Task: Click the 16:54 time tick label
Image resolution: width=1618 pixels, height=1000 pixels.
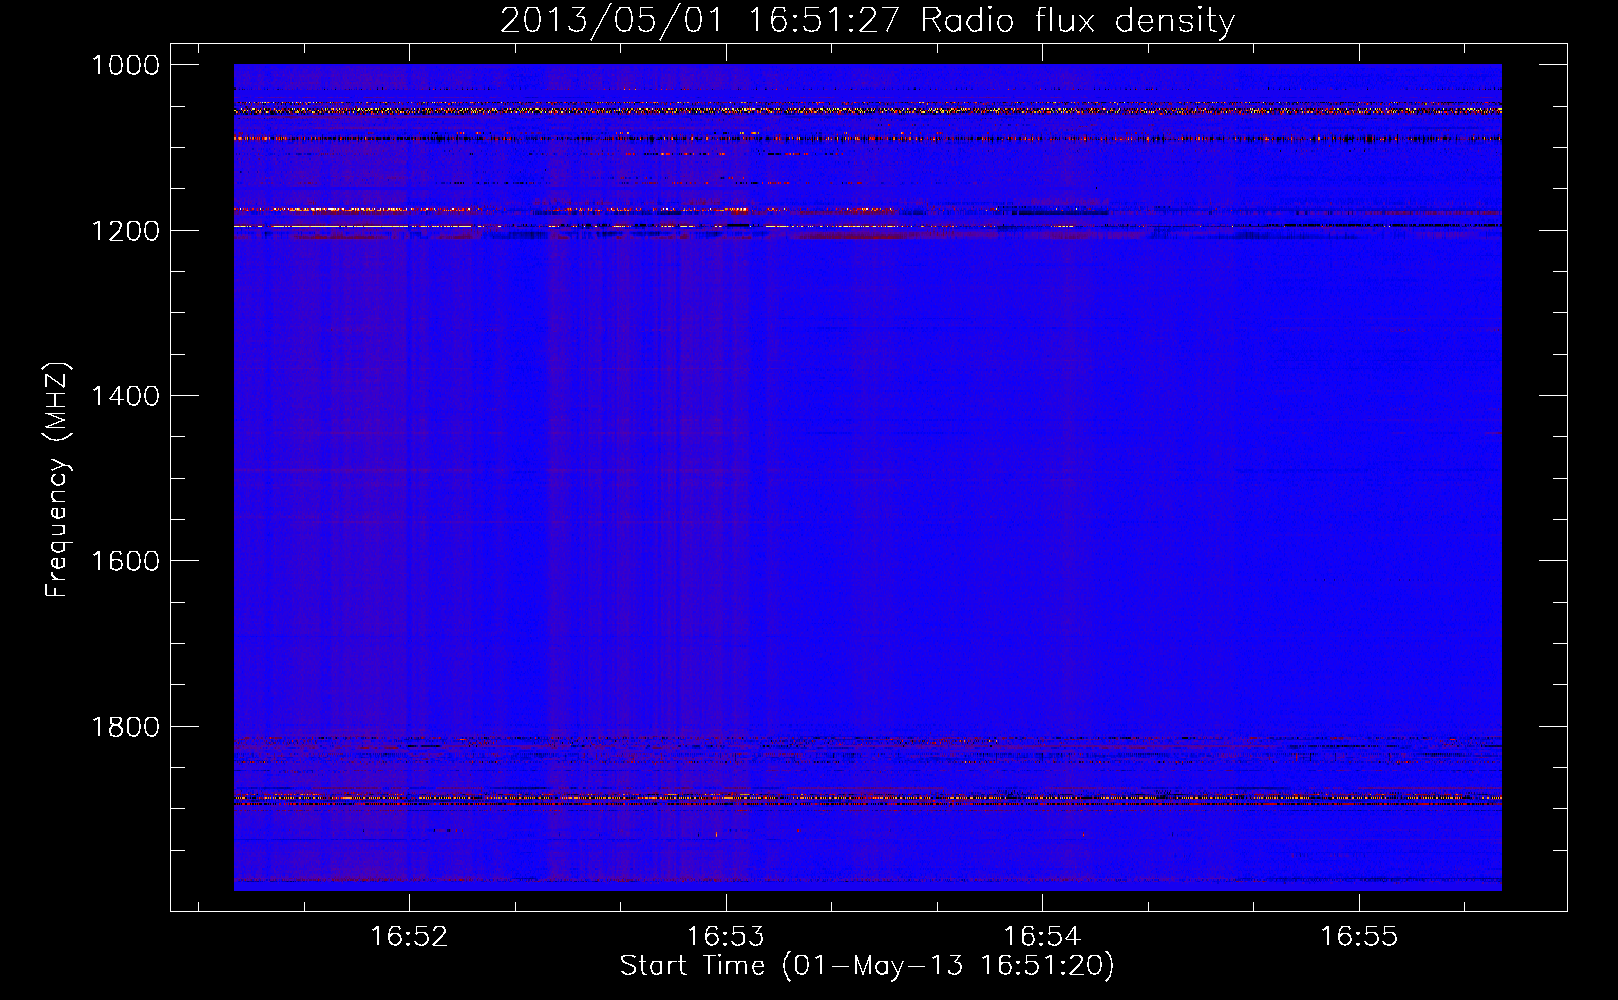Action: point(1042,937)
